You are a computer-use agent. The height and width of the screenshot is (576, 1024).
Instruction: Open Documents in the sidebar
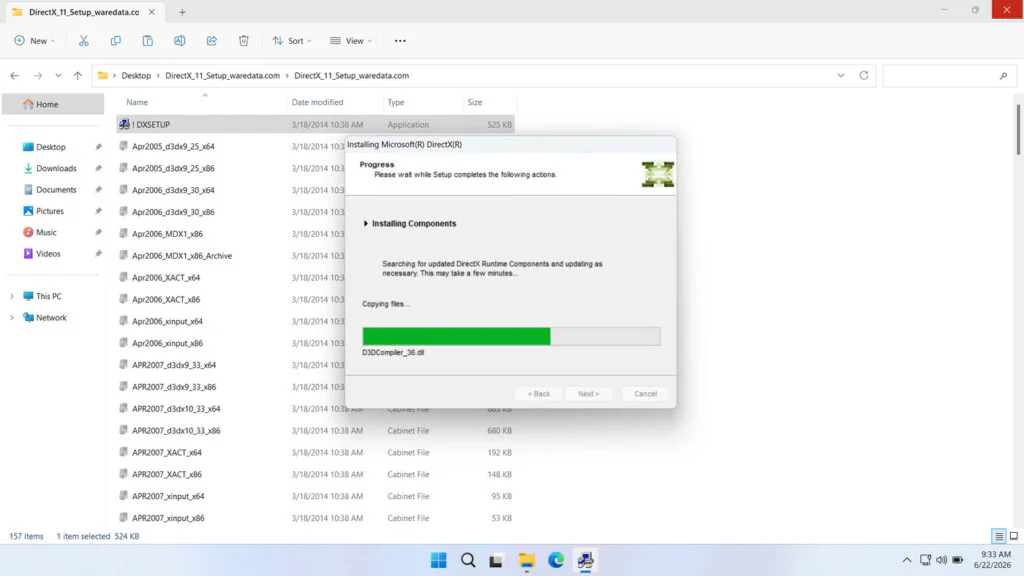pos(56,190)
